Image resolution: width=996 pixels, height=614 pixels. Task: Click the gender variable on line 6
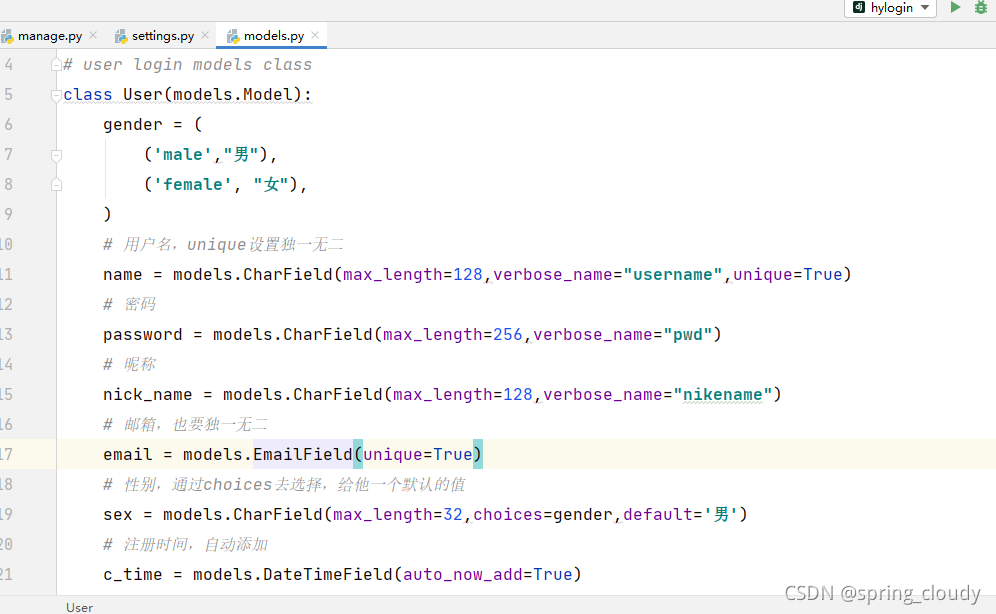point(133,124)
